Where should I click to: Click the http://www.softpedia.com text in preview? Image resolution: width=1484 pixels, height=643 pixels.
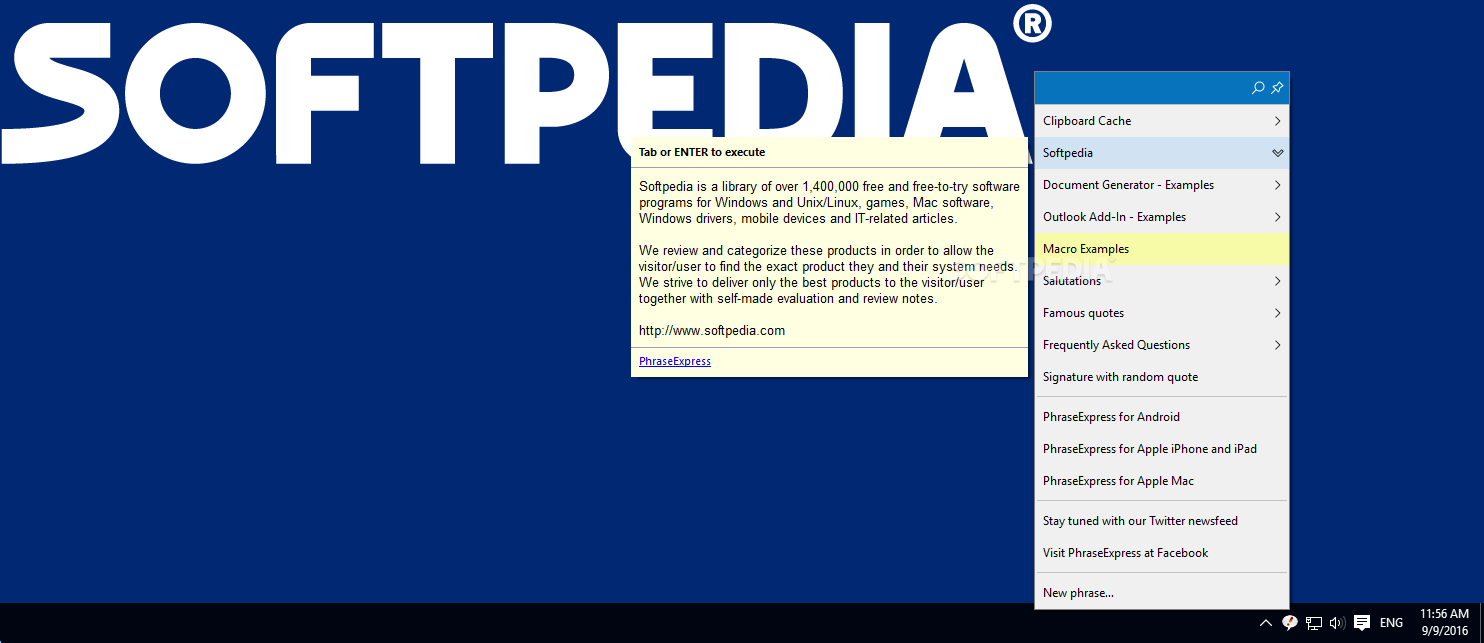tap(712, 330)
